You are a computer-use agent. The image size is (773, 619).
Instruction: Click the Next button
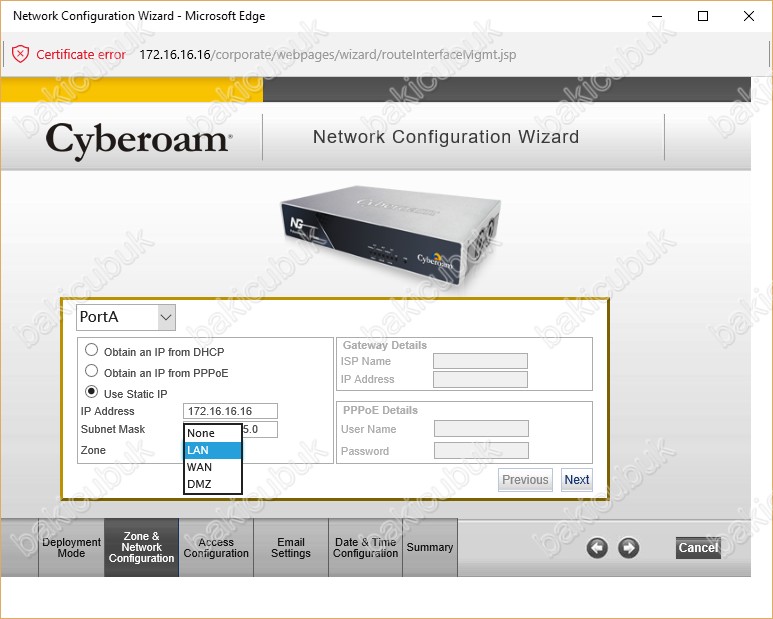[x=577, y=480]
